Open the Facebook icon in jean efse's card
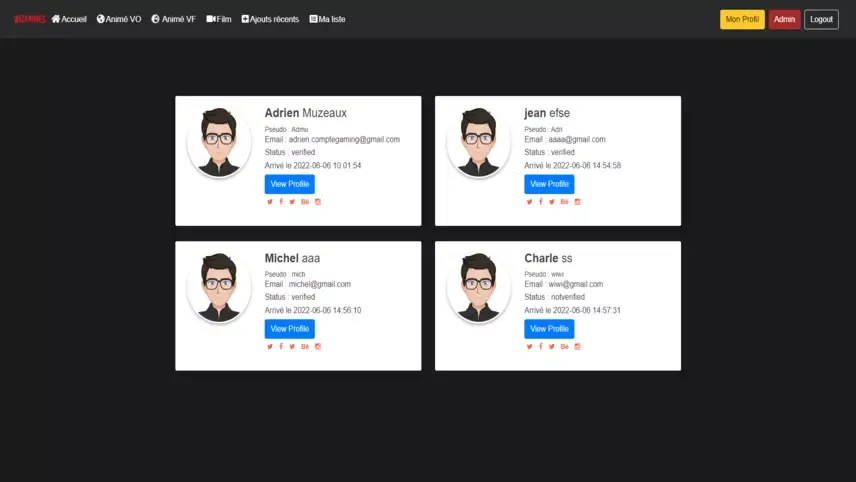This screenshot has height=482, width=856. point(540,201)
